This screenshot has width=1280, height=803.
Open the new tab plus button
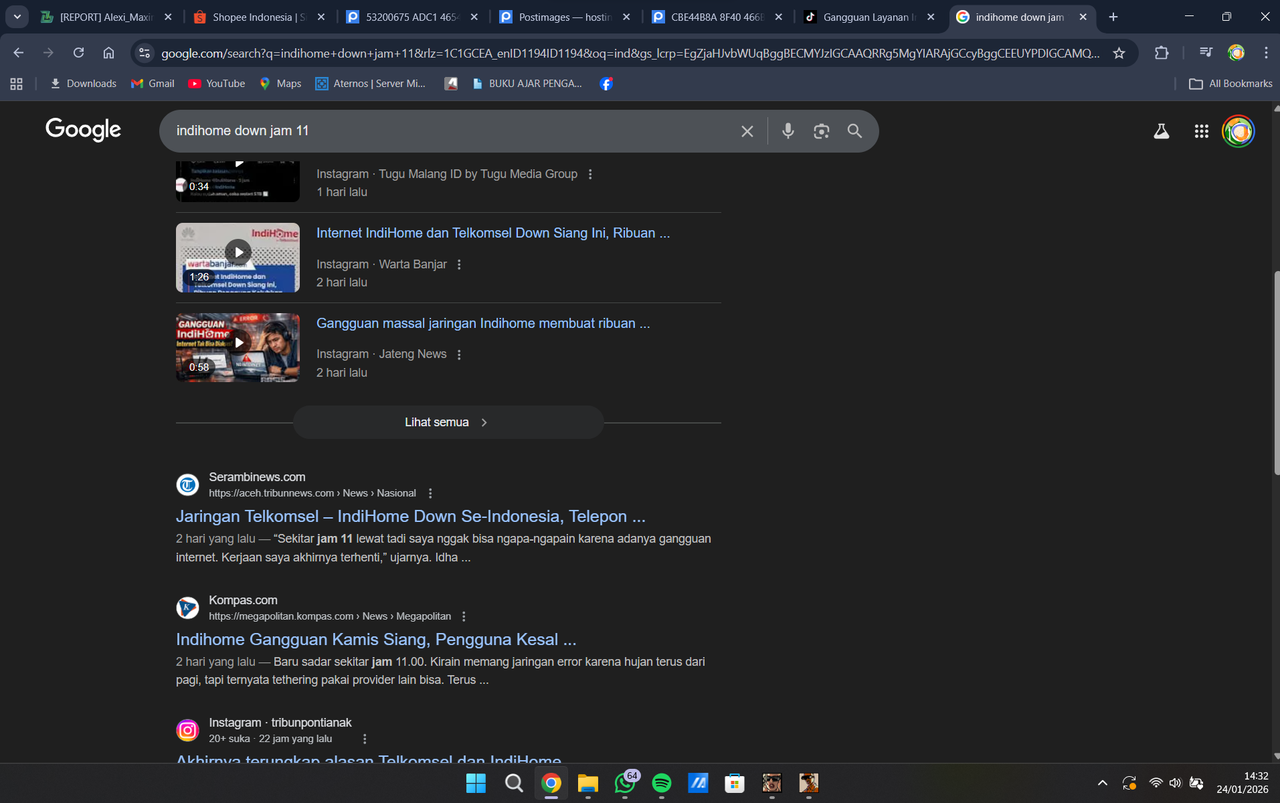pos(1113,17)
